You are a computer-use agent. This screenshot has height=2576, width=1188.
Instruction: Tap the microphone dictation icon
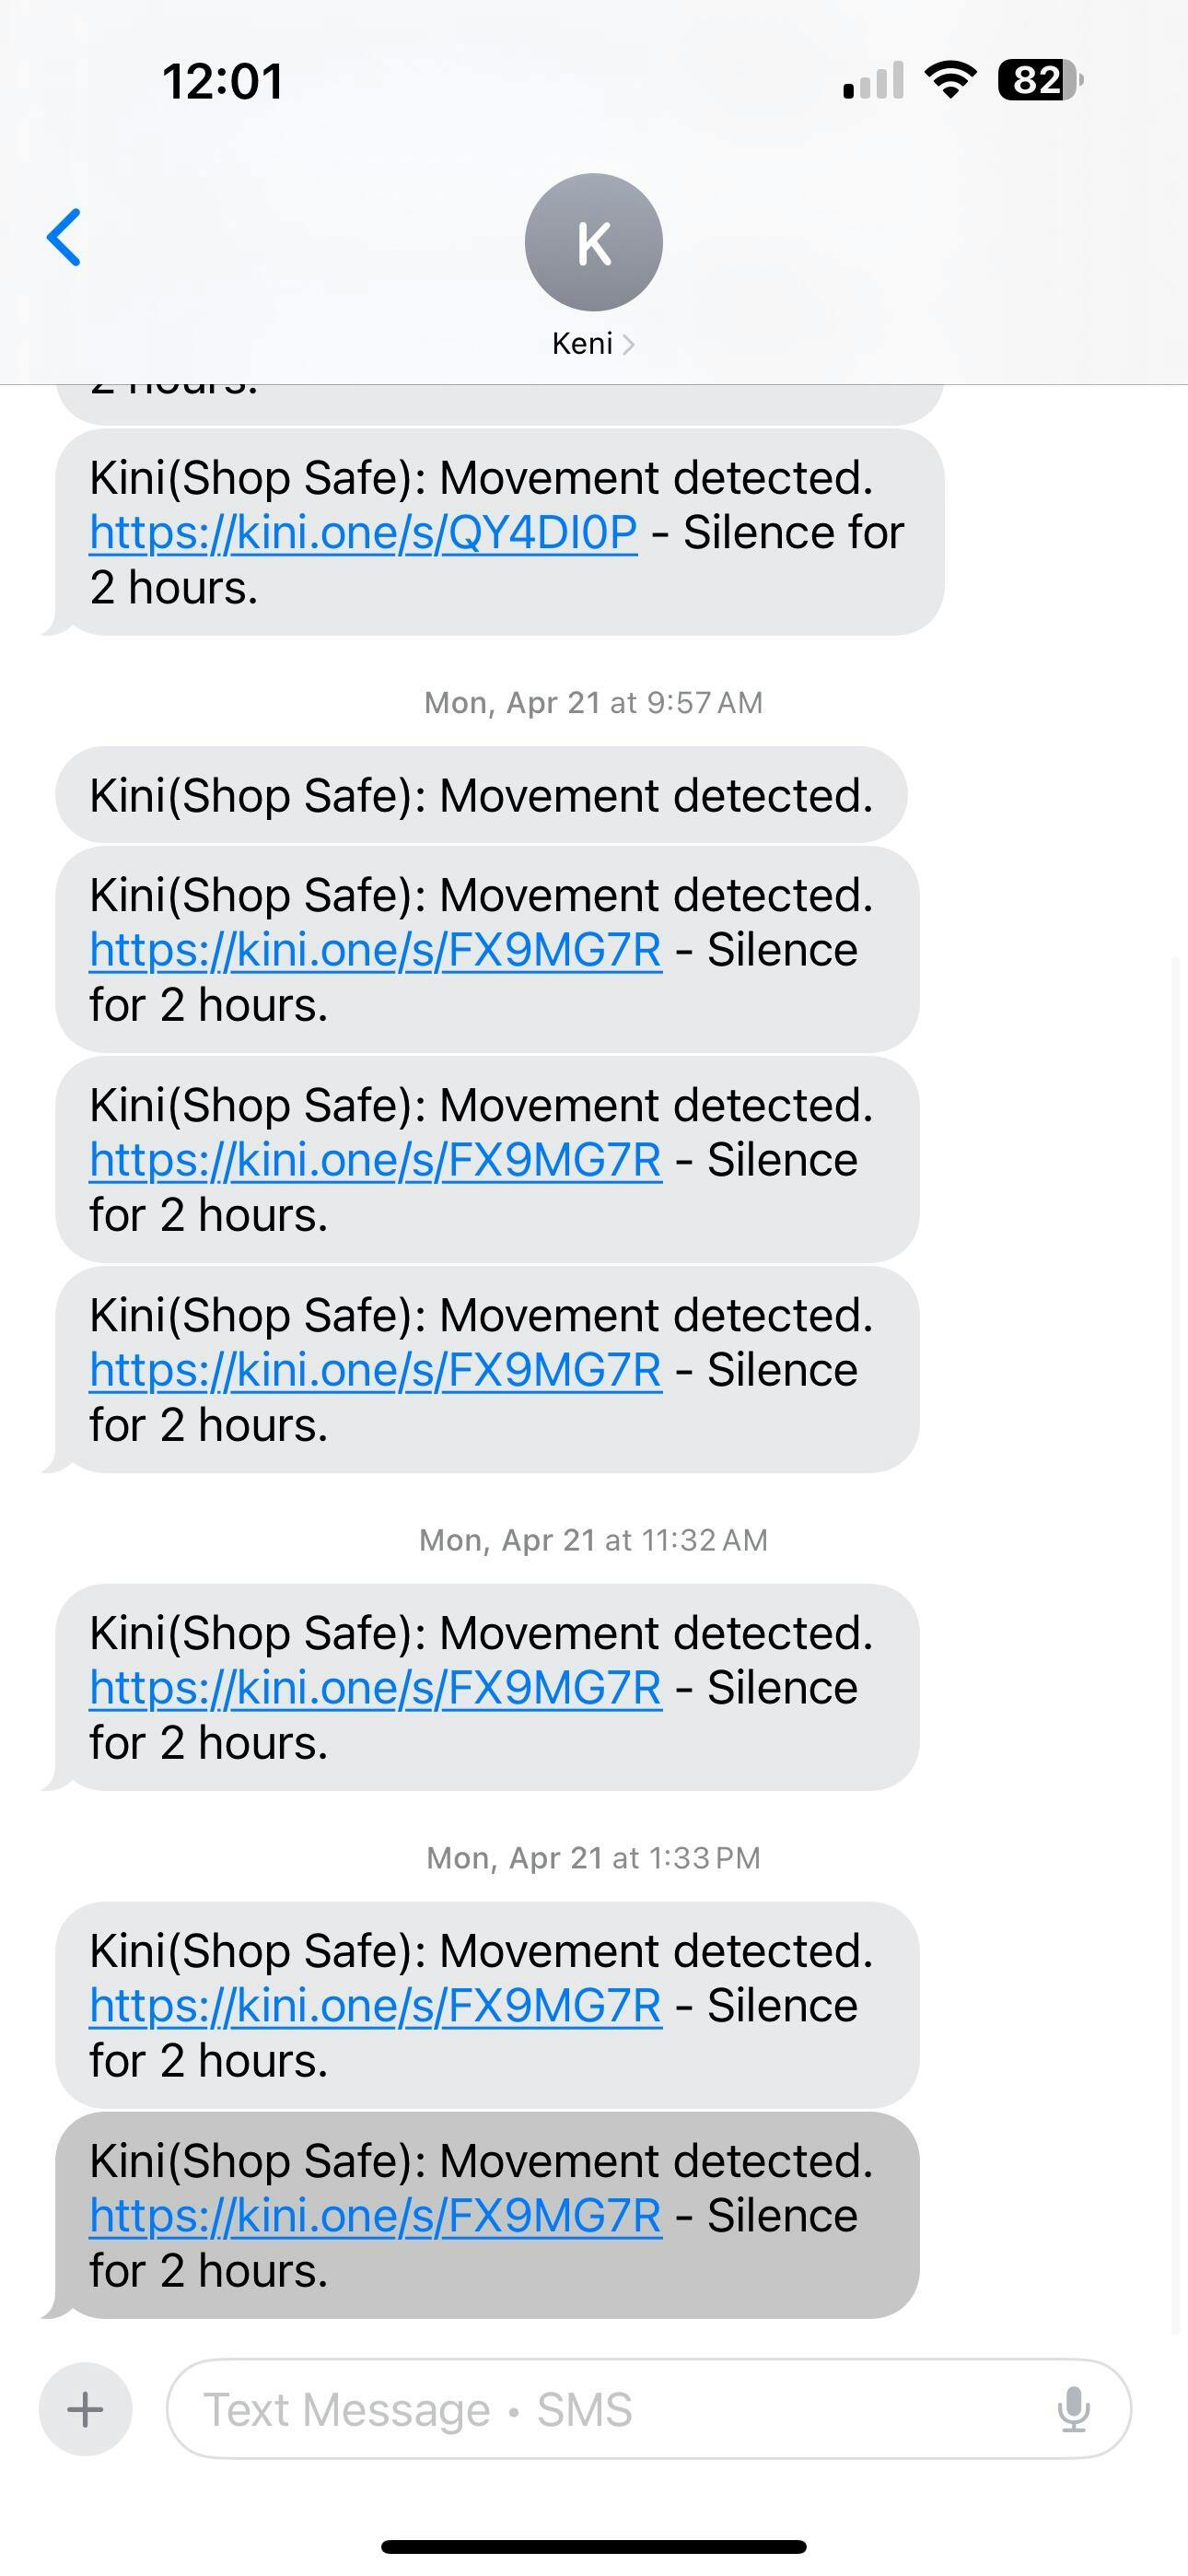coord(1073,2409)
